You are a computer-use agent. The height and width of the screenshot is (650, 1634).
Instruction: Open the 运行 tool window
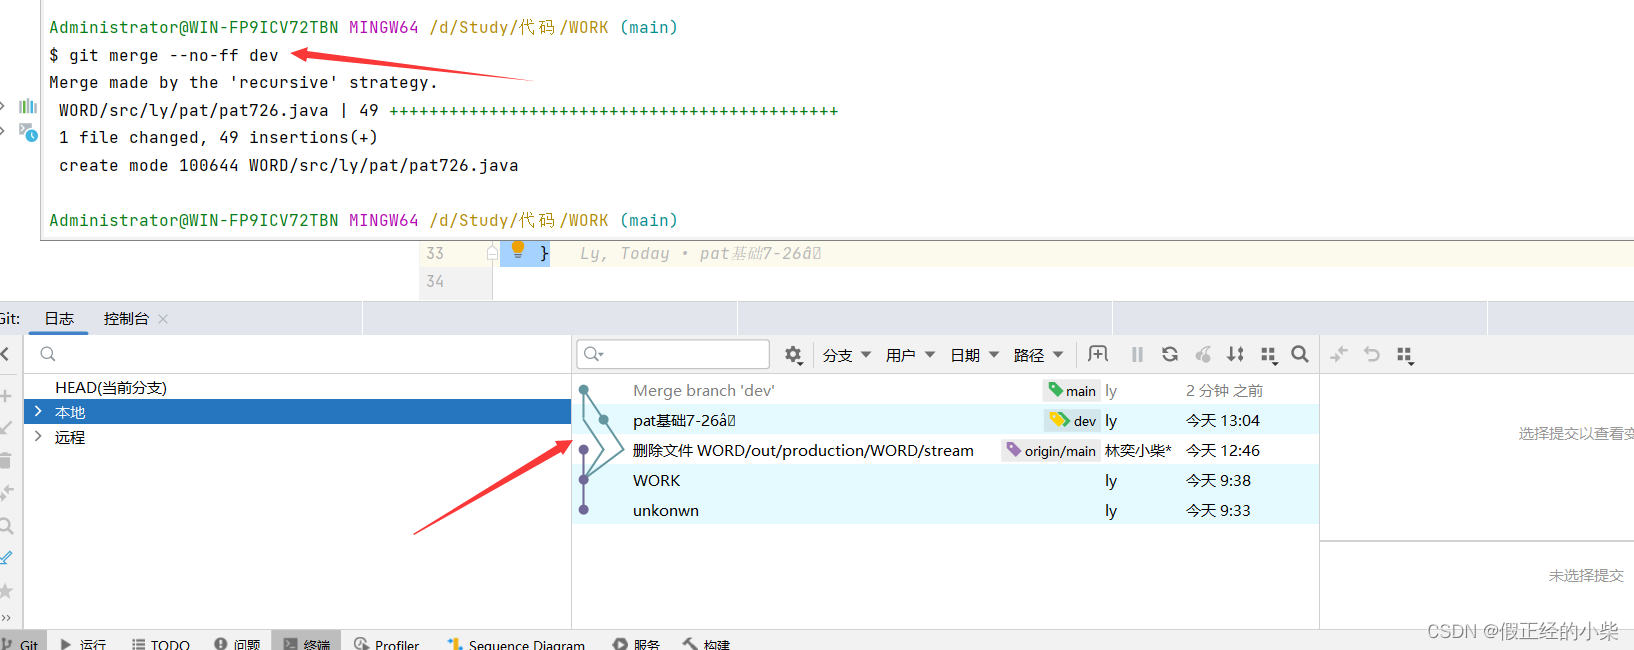click(82, 644)
